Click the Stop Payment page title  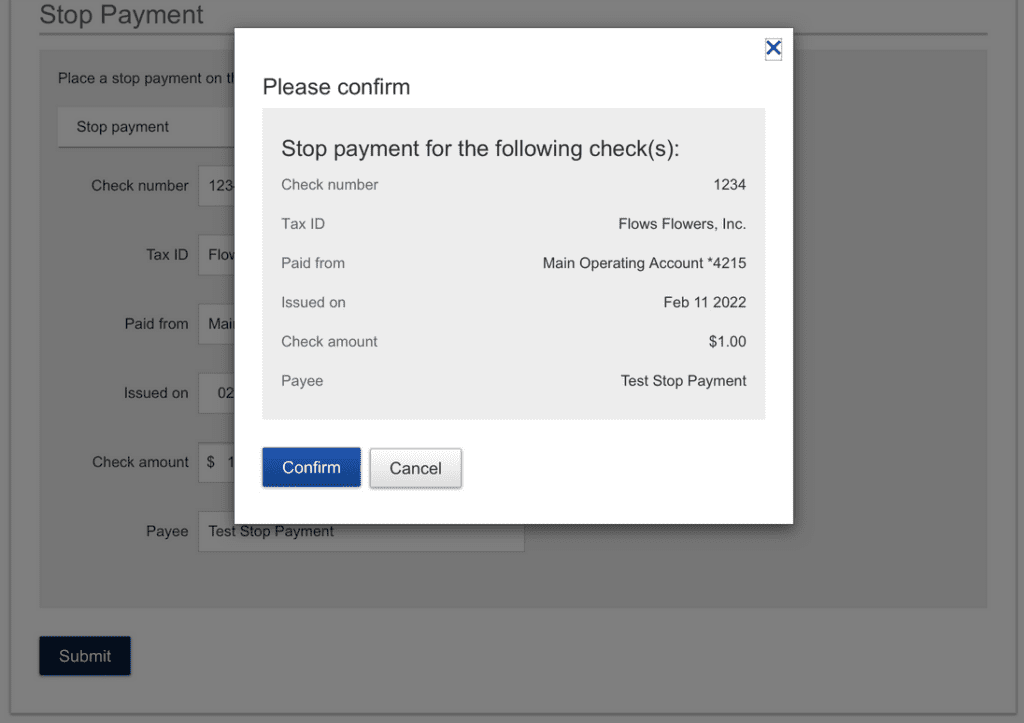point(121,14)
